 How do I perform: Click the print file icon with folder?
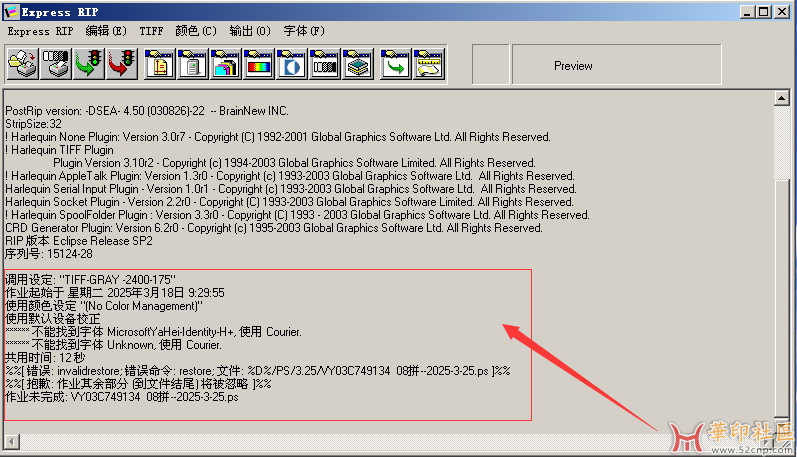click(x=23, y=64)
